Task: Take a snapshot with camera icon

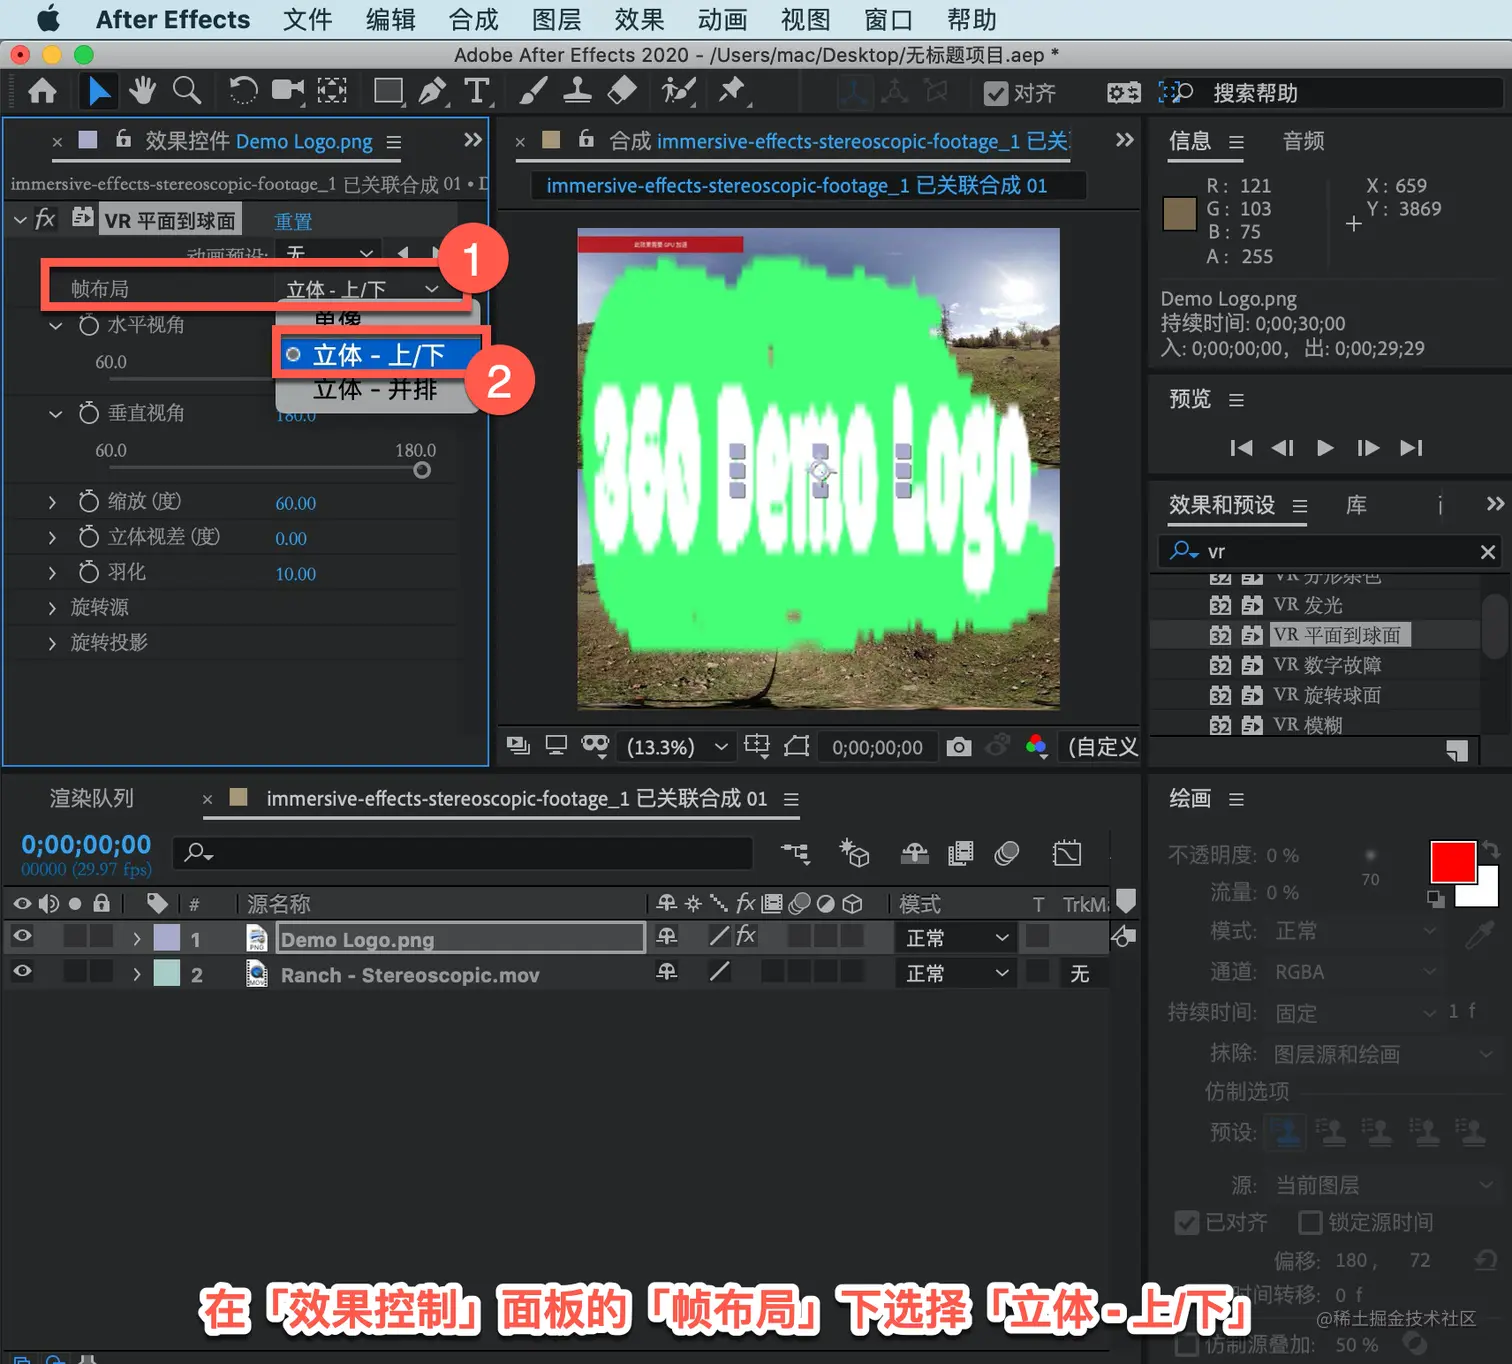Action: click(x=959, y=747)
